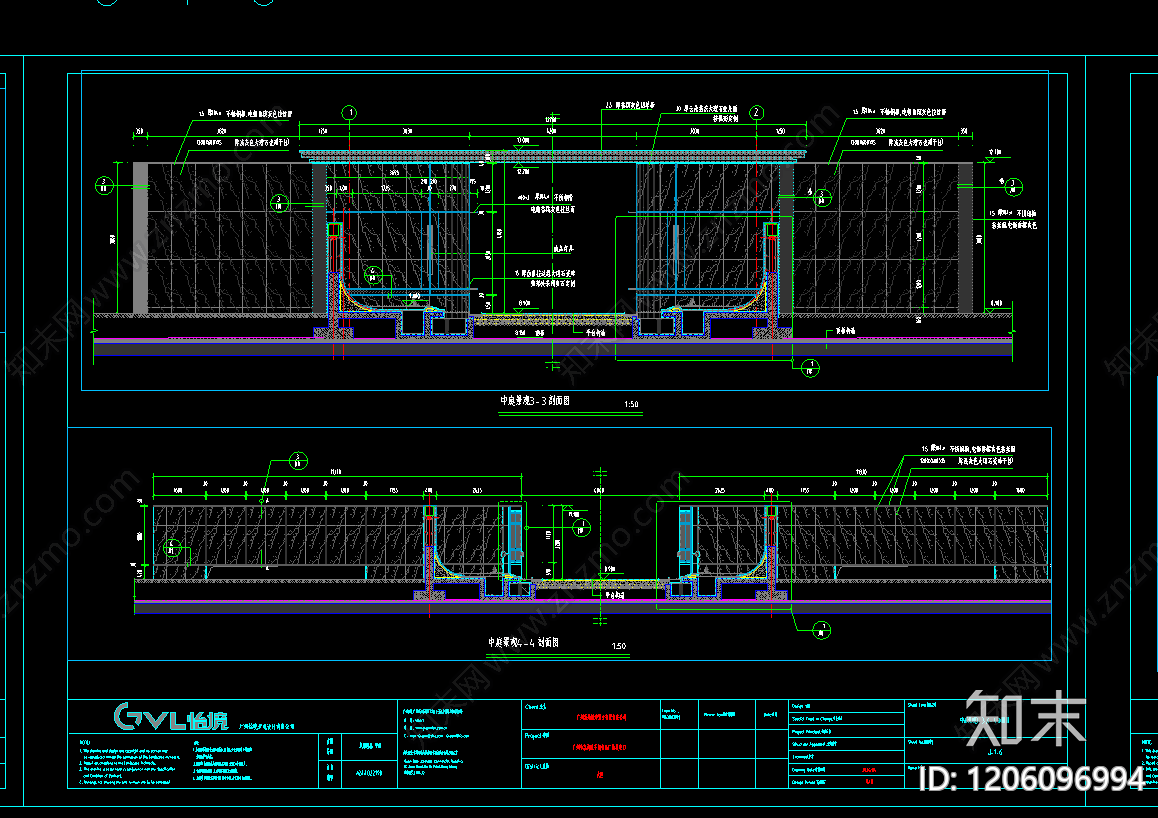Select the 中庭景观4-4剖面图 drawing title
1158x818 pixels.
point(523,642)
